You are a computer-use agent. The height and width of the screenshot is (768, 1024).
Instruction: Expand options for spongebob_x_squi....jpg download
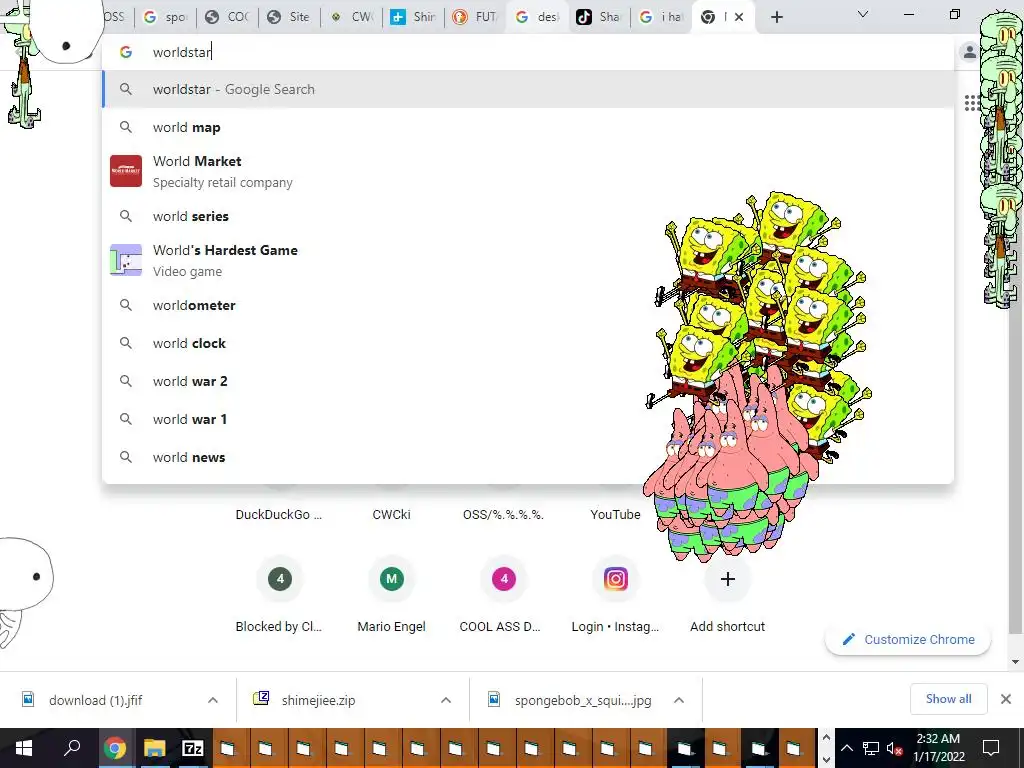pos(679,700)
